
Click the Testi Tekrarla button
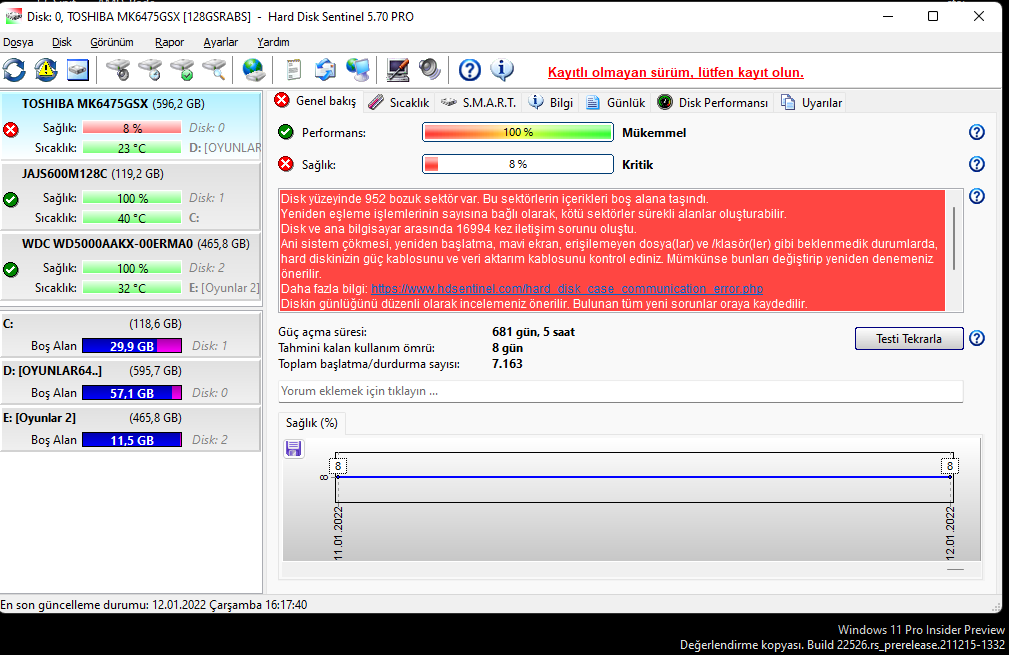[909, 338]
